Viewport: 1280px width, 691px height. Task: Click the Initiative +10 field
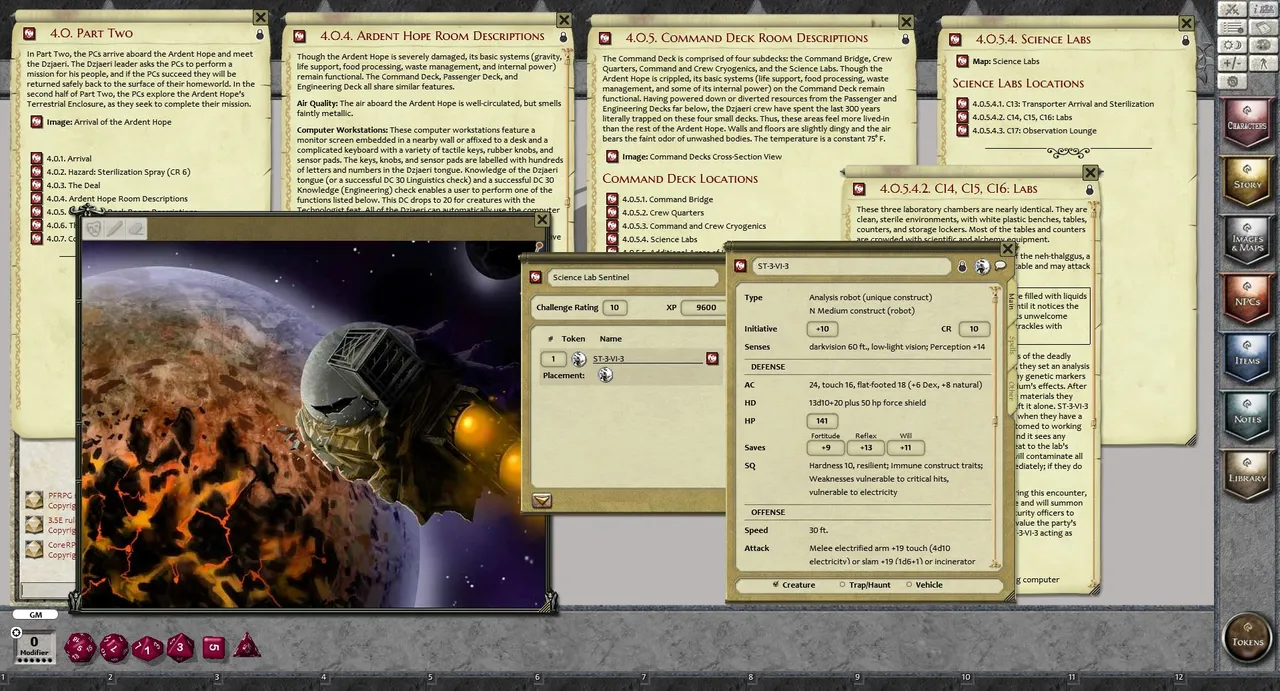pyautogui.click(x=822, y=329)
